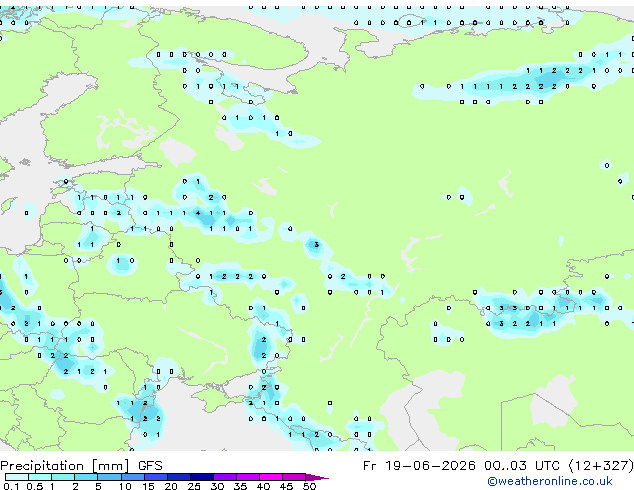Select the 30–35 mm purple legend segment
The height and width of the screenshot is (490, 634).
(225, 477)
